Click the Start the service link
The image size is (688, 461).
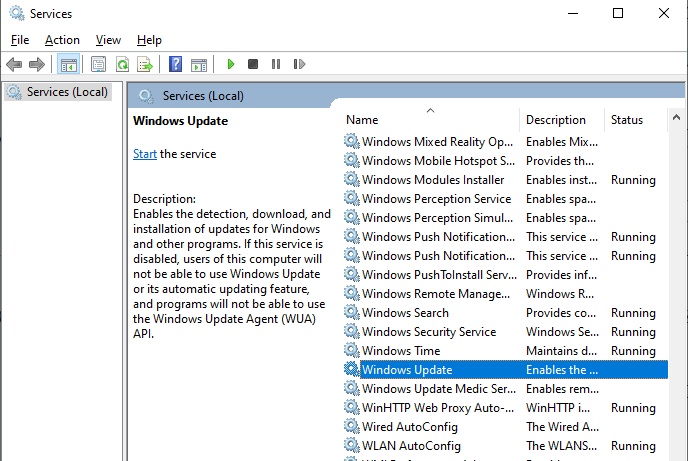[x=145, y=154]
